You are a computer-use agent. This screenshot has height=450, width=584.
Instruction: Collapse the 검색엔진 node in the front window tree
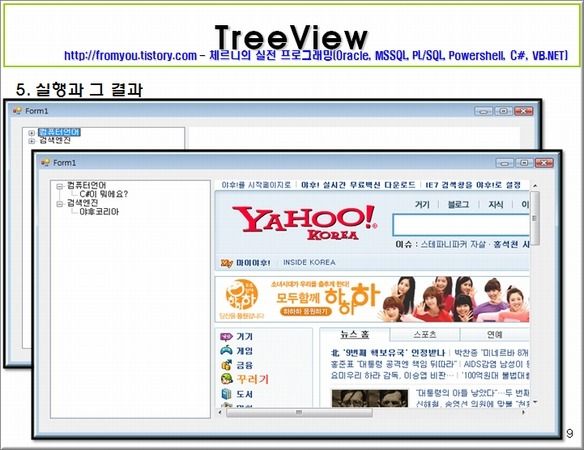coord(60,204)
